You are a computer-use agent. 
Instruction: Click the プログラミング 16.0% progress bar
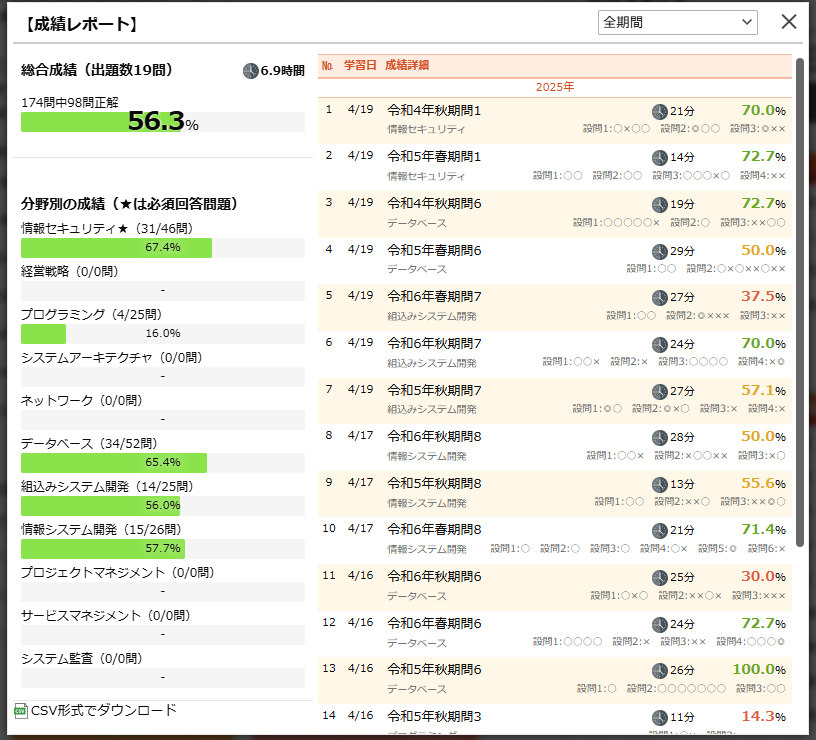[x=163, y=334]
